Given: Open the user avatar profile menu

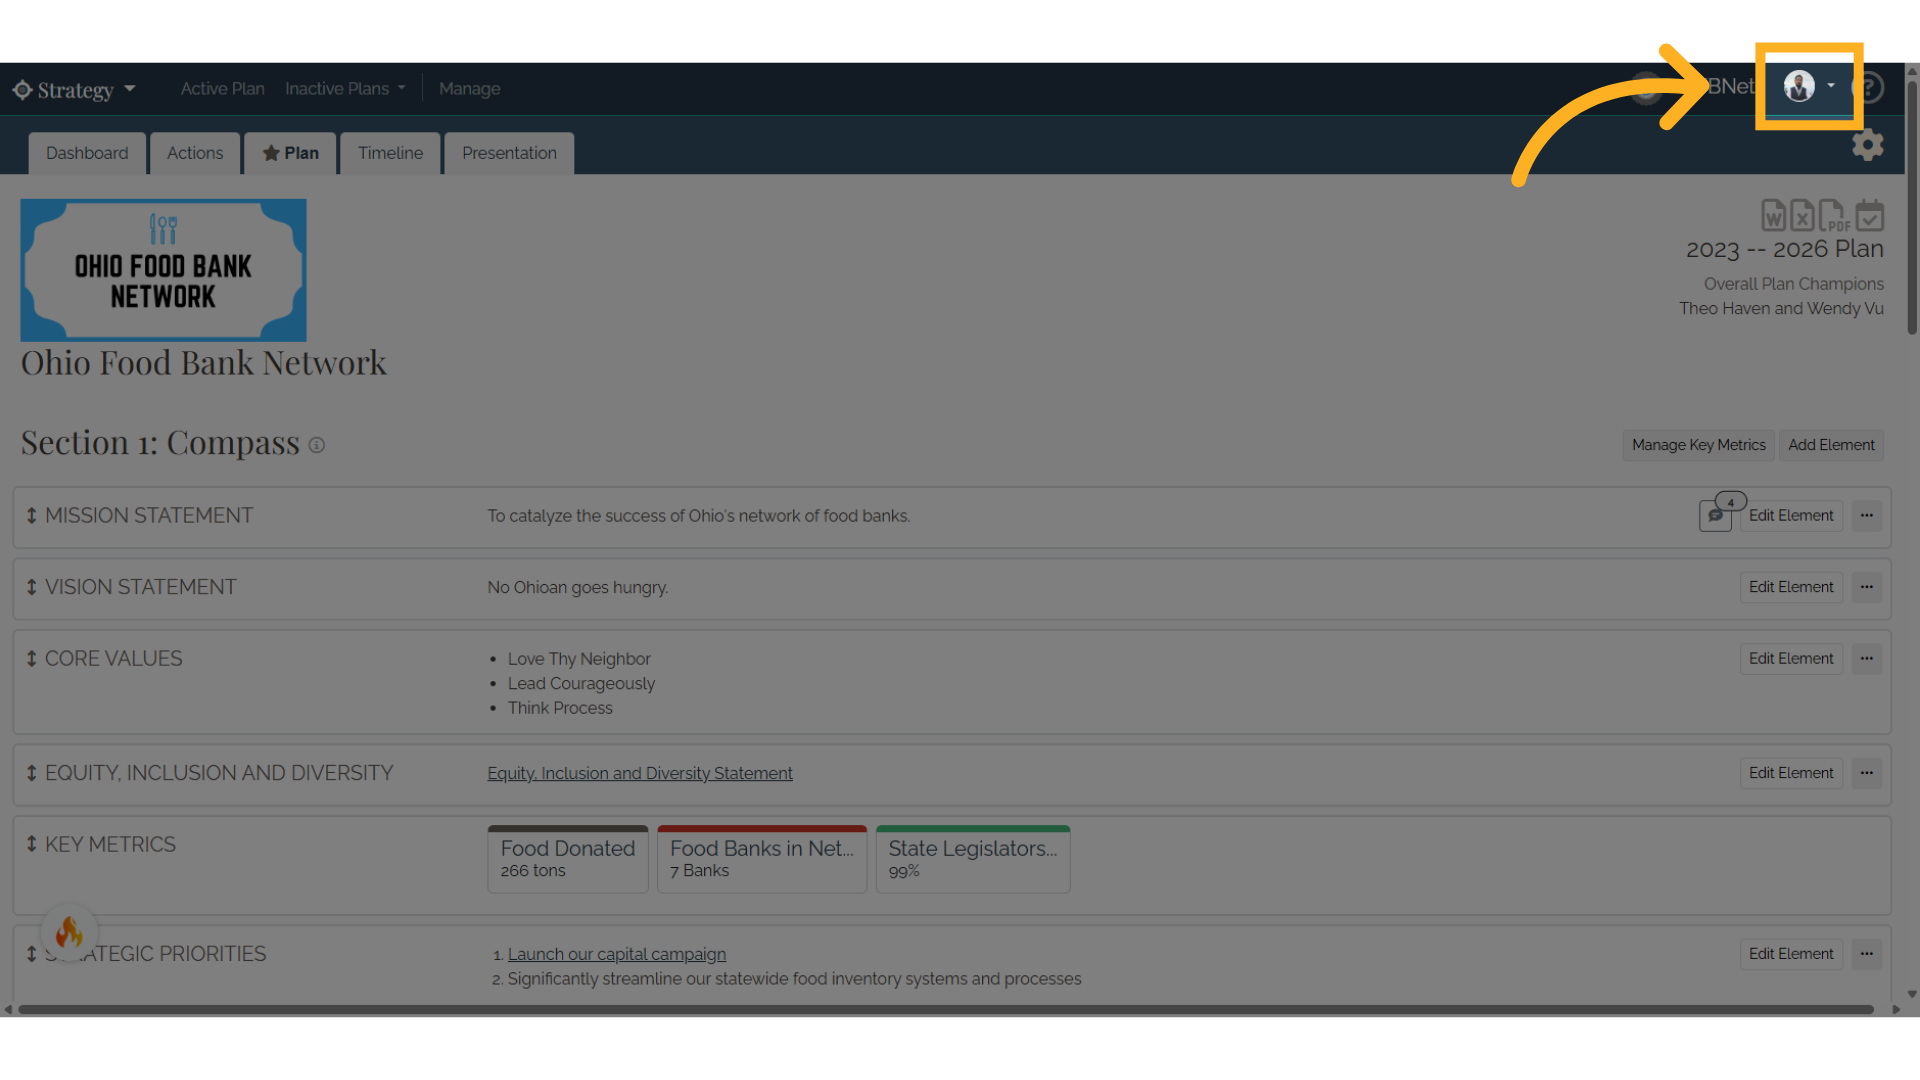Looking at the screenshot, I should tap(1808, 86).
